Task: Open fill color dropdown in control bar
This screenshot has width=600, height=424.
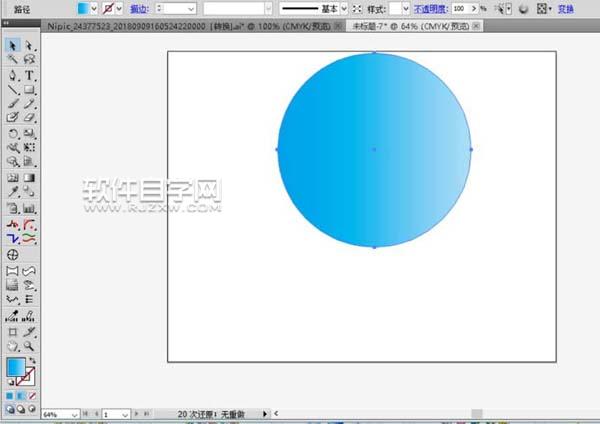Action: tap(94, 8)
